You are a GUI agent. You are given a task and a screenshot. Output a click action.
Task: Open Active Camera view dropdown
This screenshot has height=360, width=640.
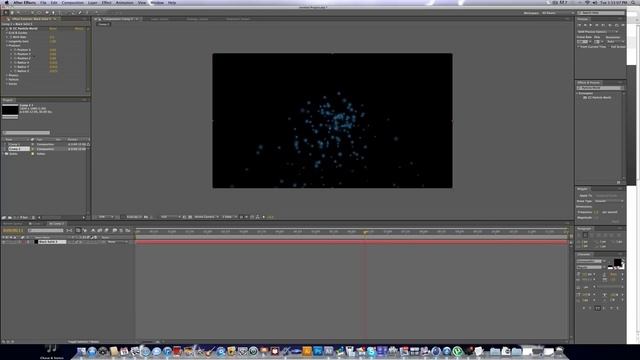[206, 217]
